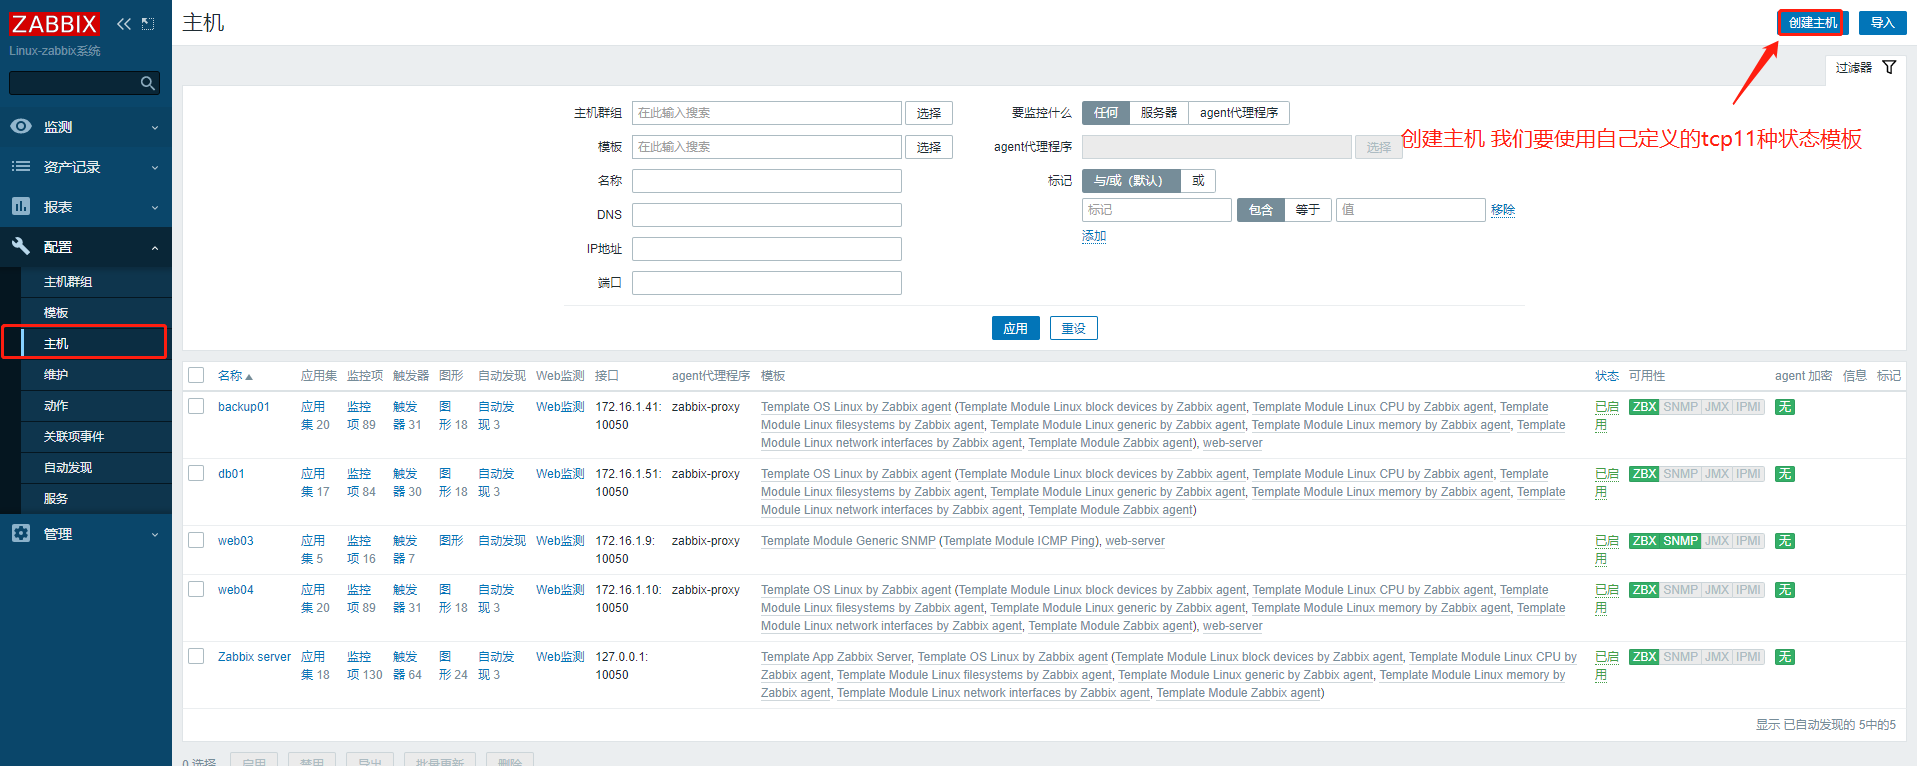This screenshot has width=1917, height=766.
Task: Click JMX availability badge for db01
Action: [1717, 474]
